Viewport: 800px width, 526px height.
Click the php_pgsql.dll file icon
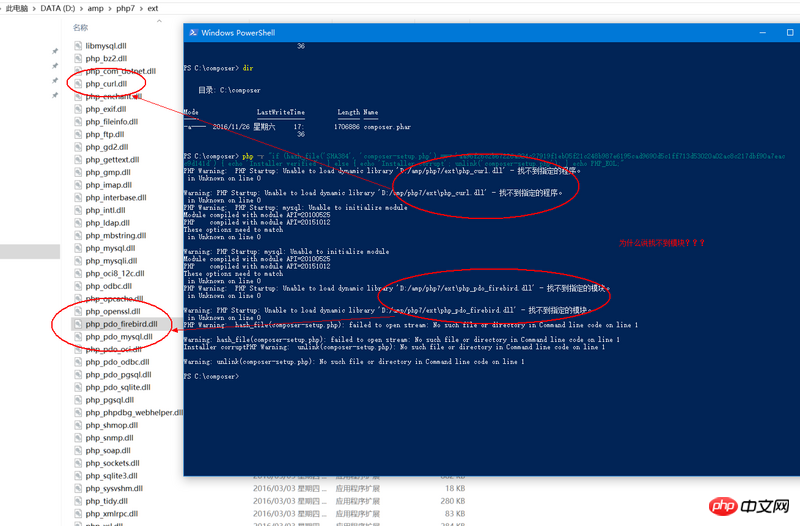click(78, 400)
